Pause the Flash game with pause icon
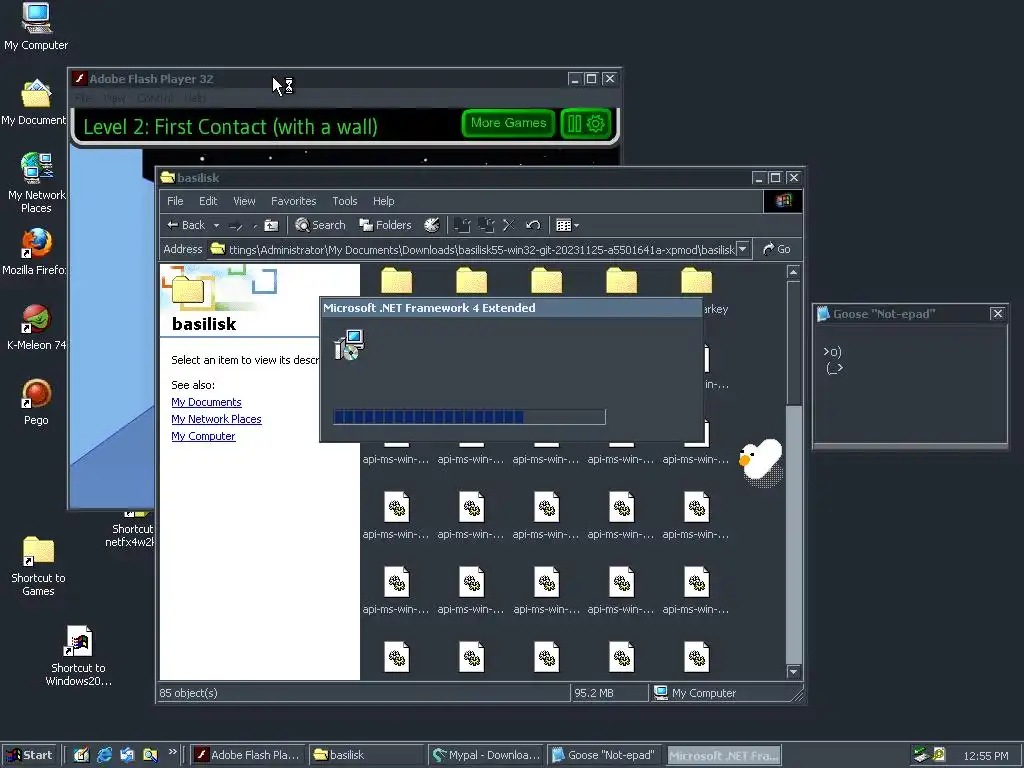 point(575,123)
